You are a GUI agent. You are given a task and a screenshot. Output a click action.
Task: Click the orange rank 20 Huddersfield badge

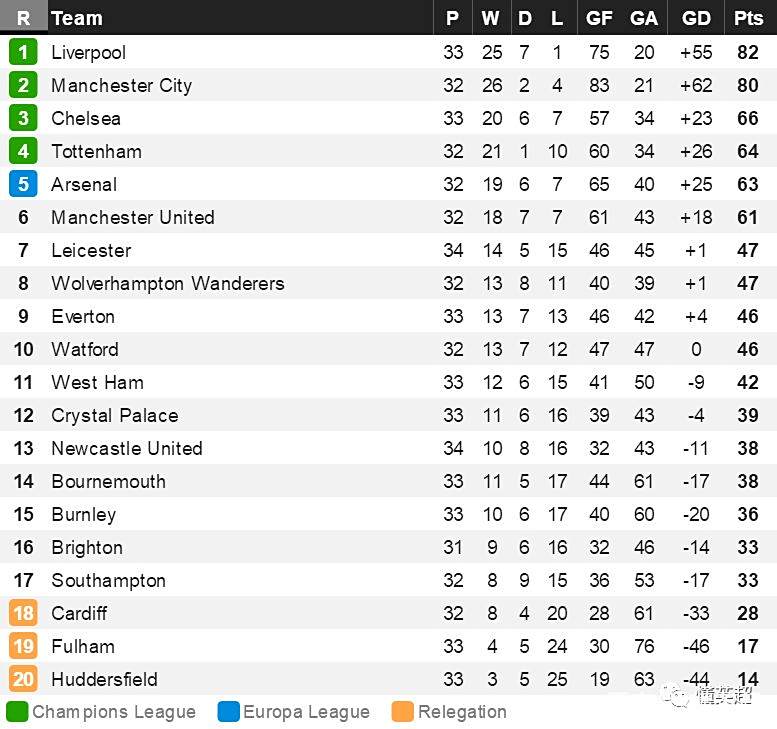(x=23, y=679)
